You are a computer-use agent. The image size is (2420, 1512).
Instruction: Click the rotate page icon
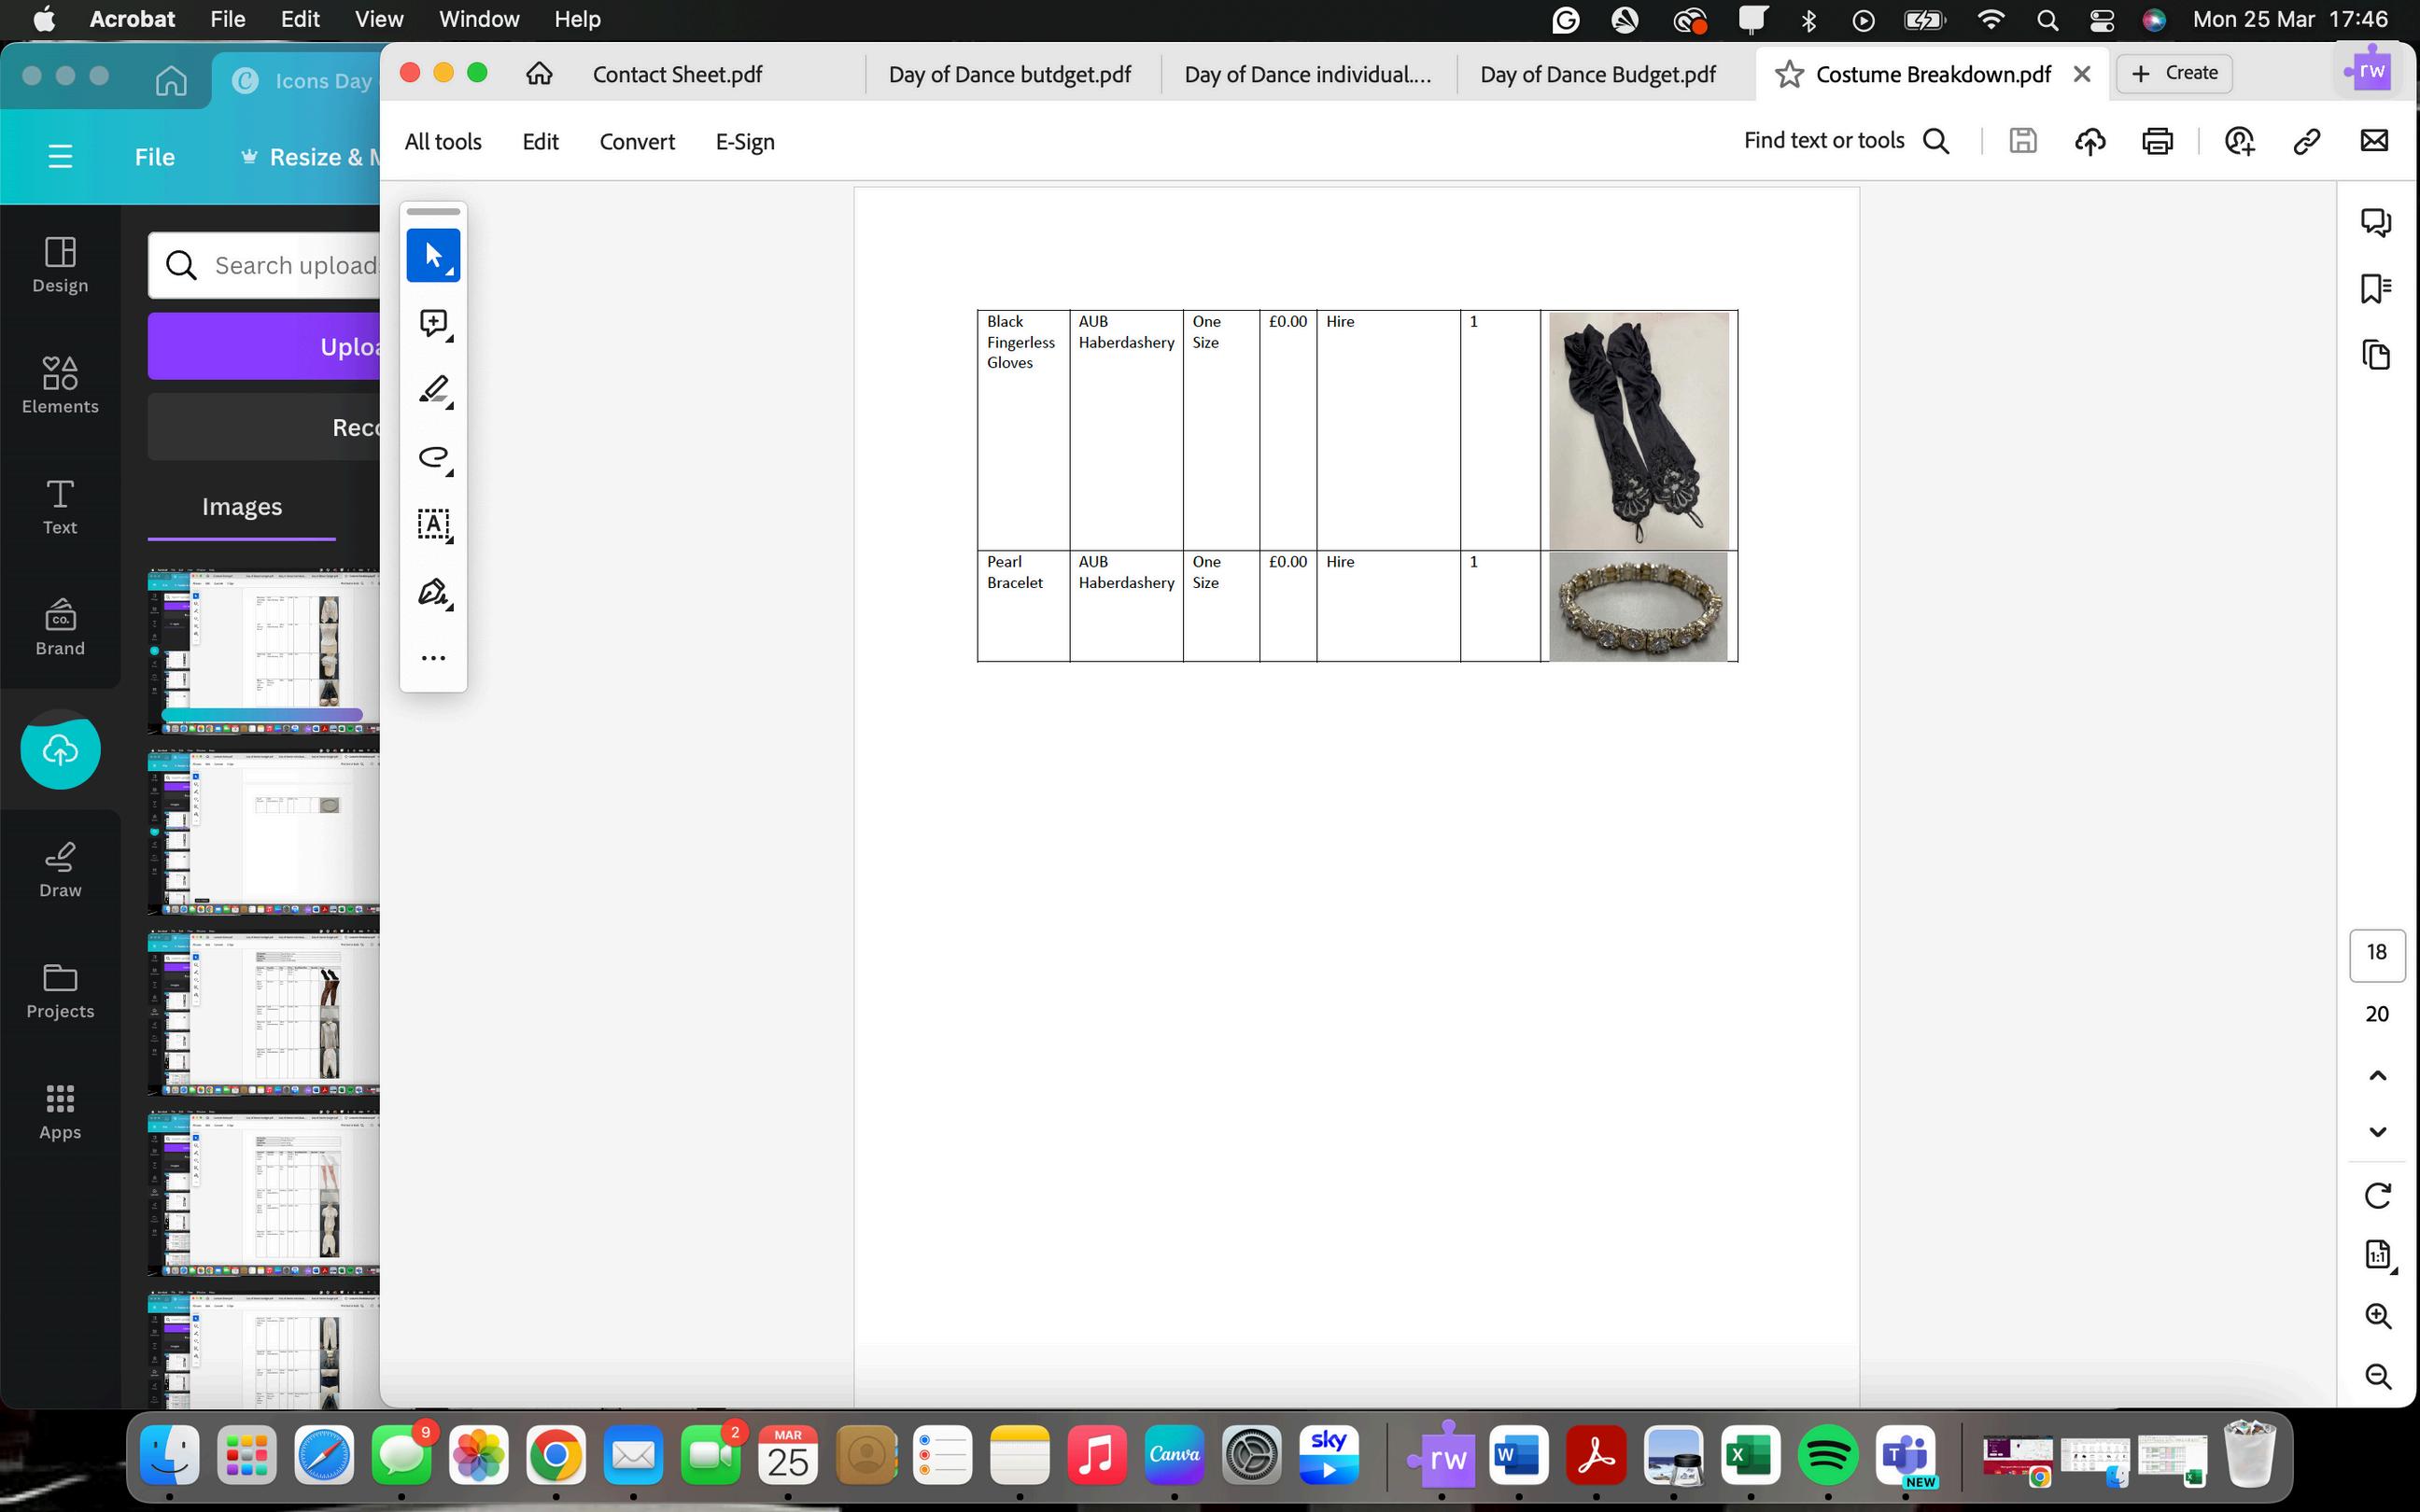tap(2377, 1195)
